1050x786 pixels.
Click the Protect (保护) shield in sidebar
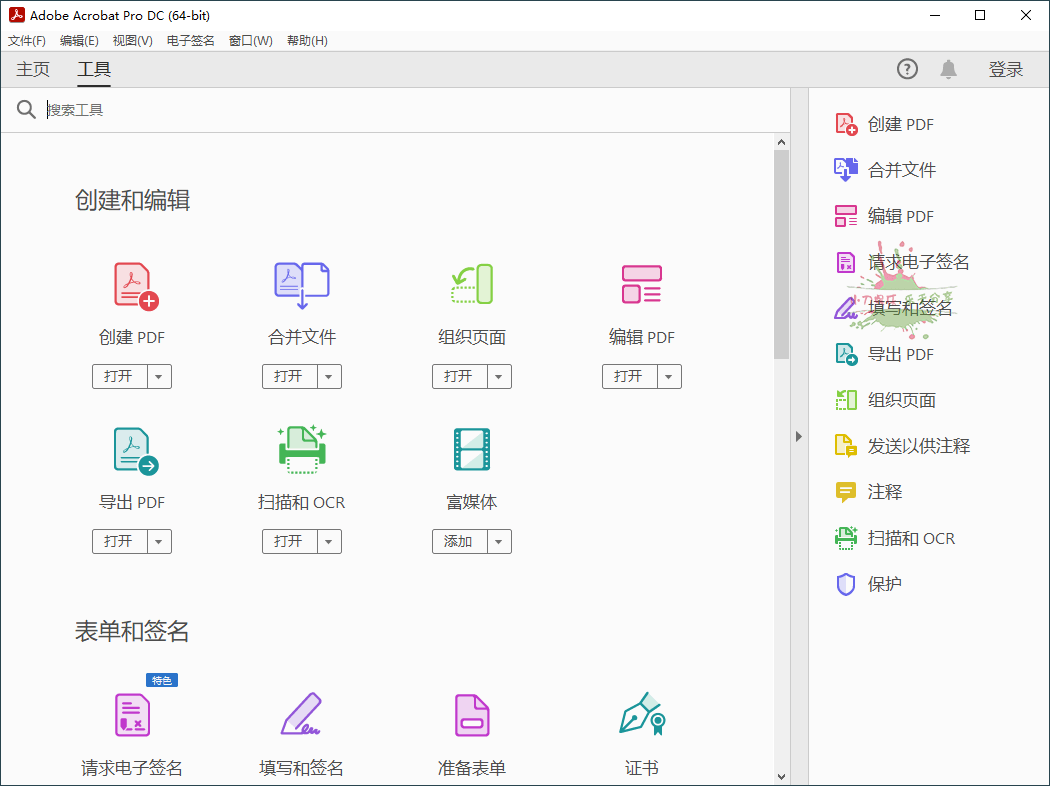pyautogui.click(x=846, y=584)
